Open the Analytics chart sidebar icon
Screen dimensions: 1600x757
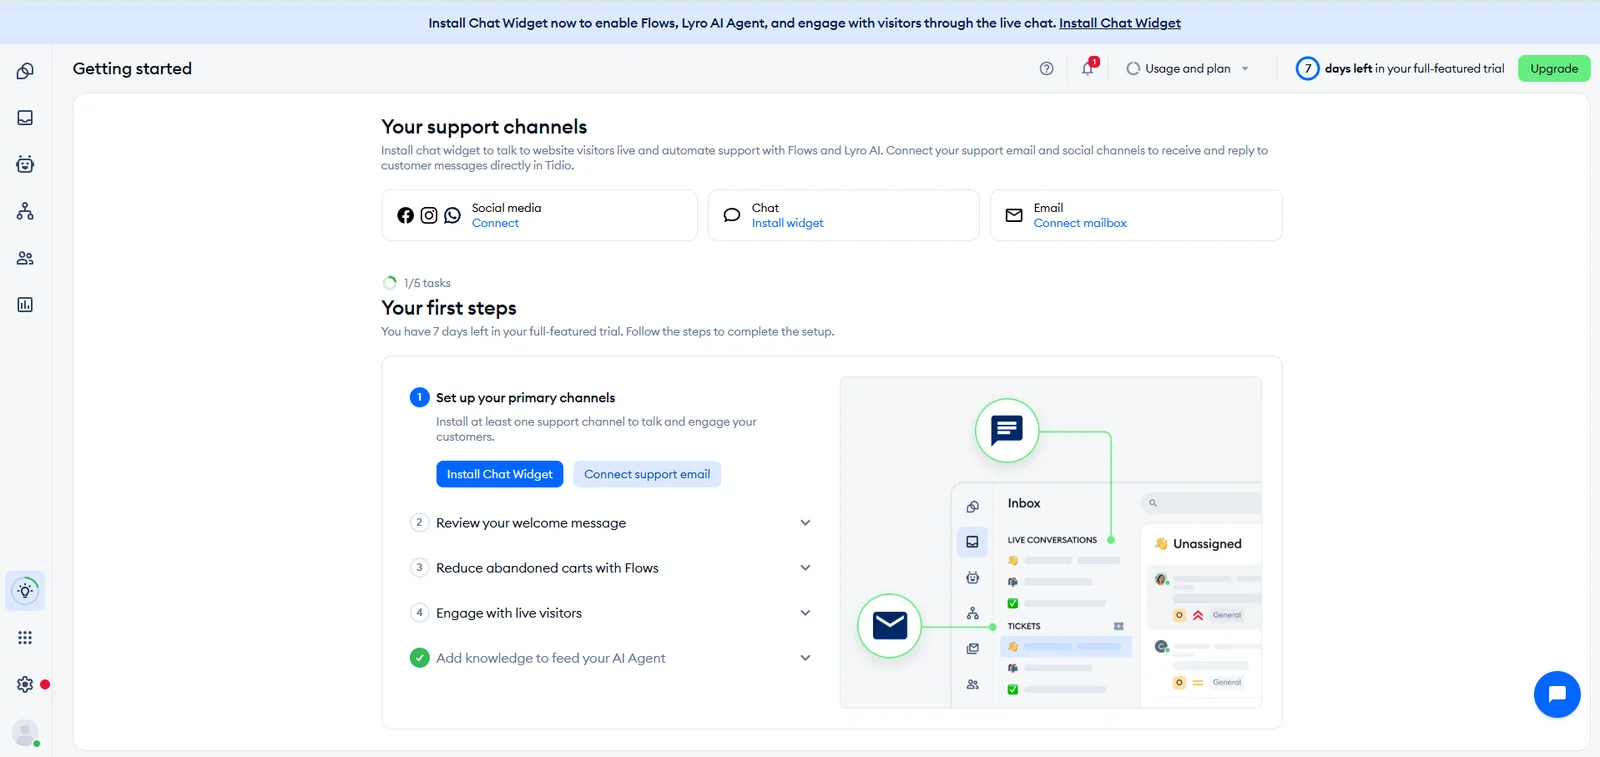(x=25, y=305)
